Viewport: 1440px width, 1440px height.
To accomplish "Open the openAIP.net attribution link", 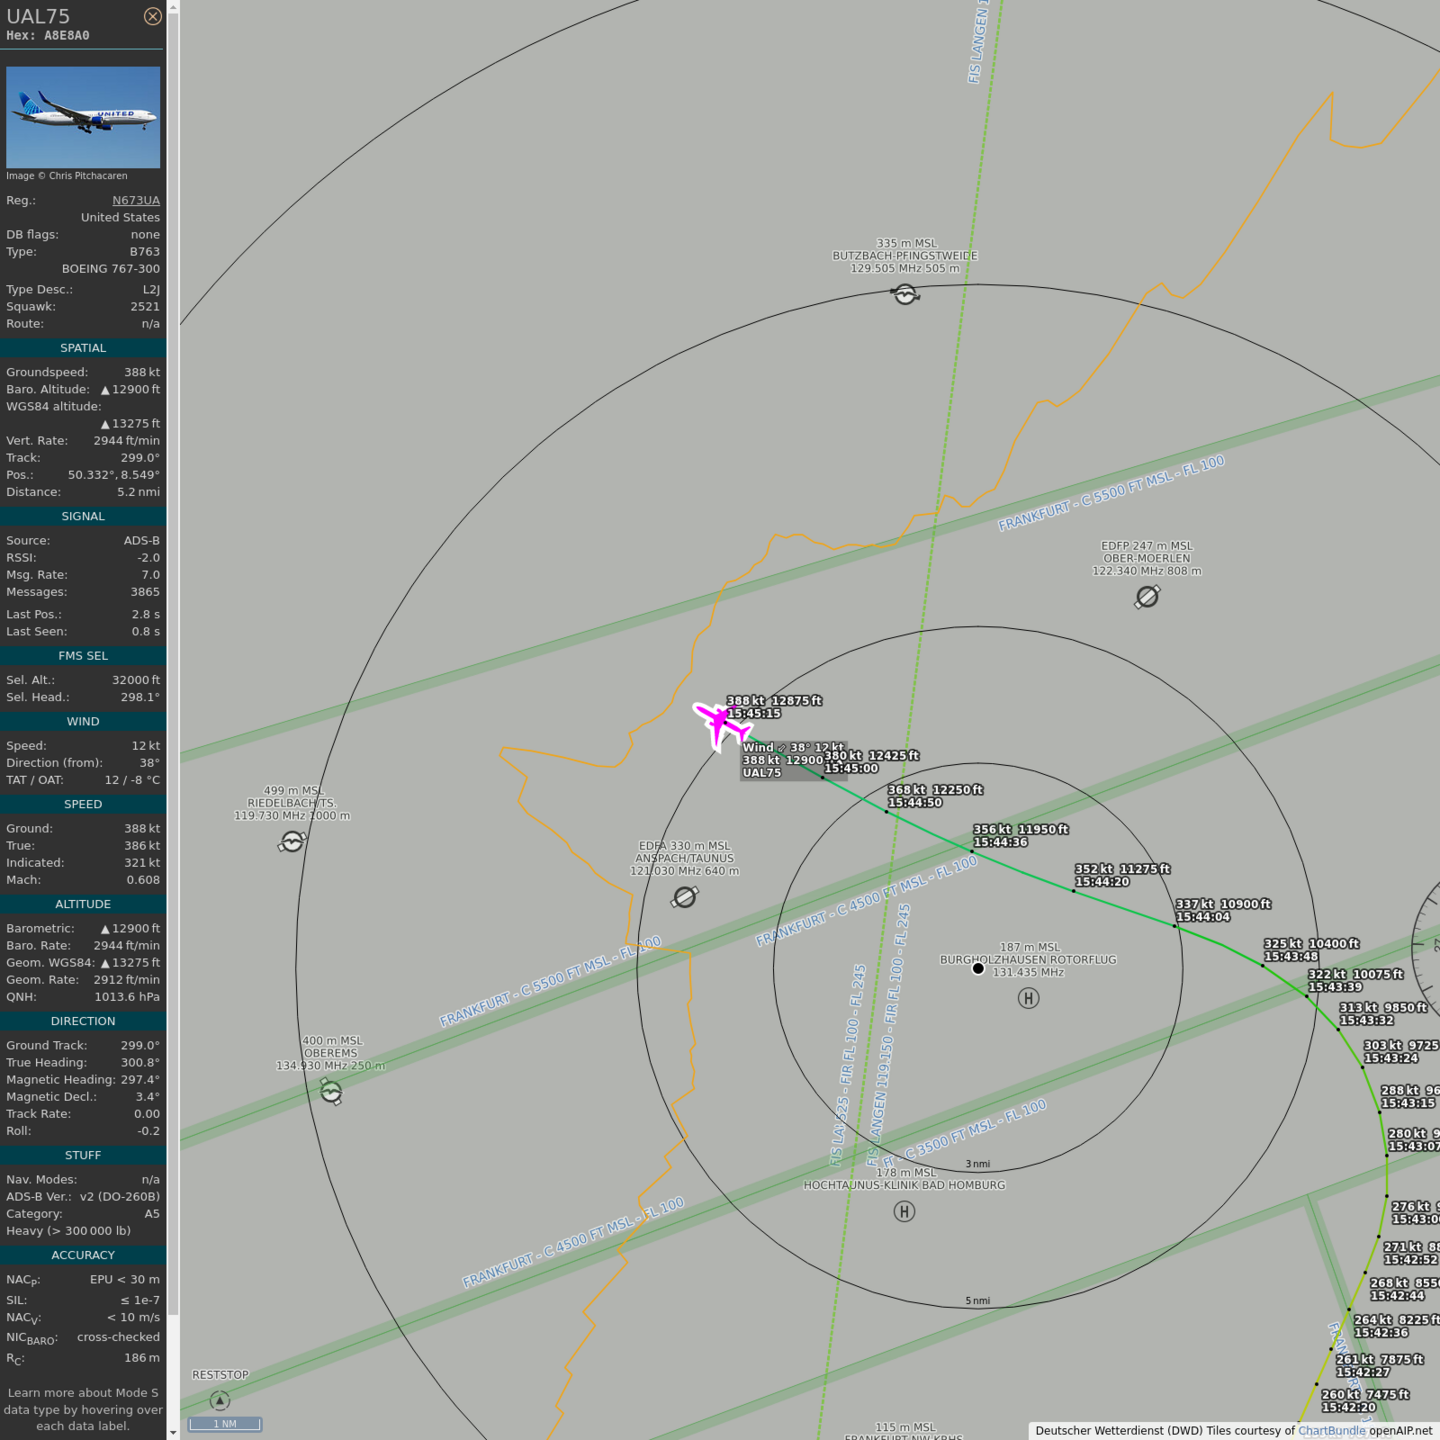I will click(x=1400, y=1431).
